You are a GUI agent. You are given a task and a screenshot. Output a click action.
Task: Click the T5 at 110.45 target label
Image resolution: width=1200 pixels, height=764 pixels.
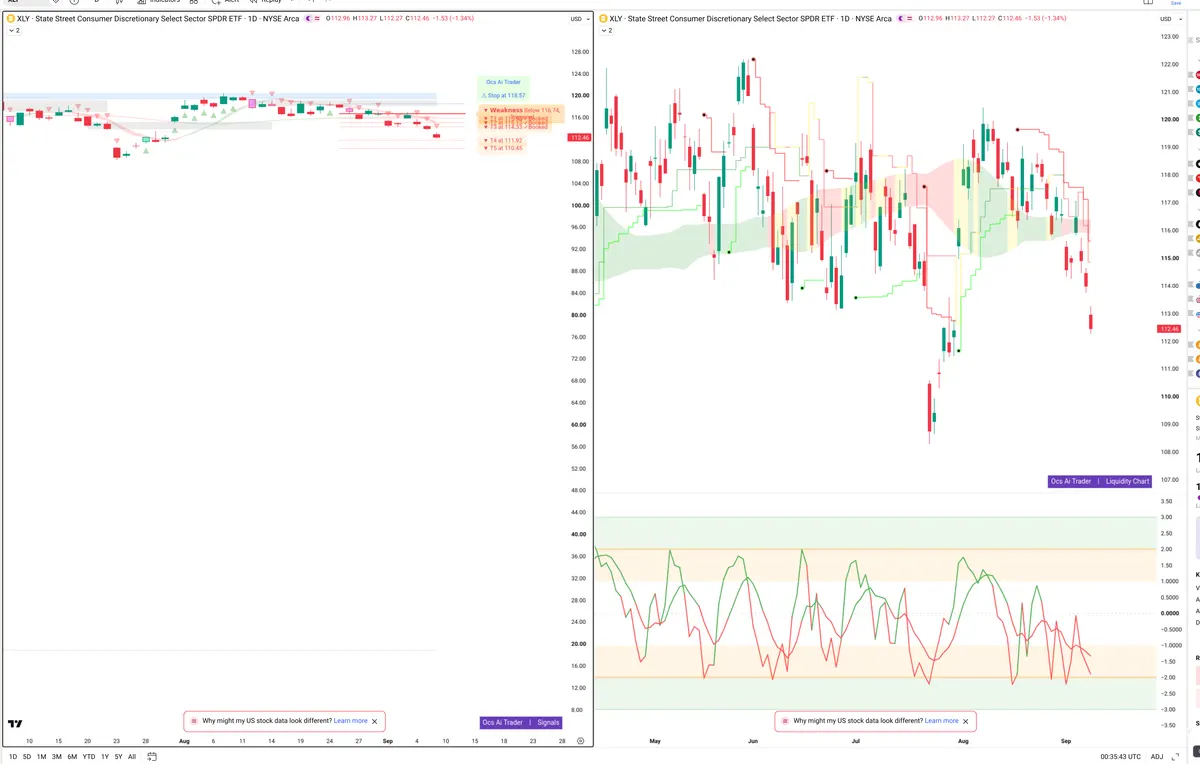click(503, 148)
